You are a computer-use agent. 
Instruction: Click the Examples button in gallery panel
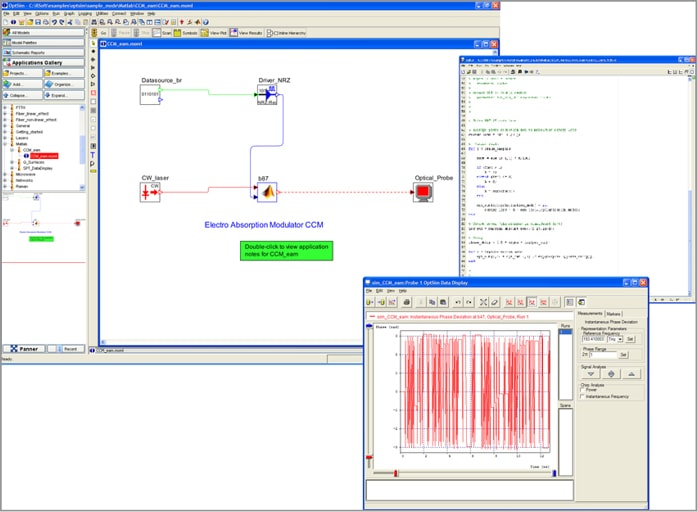click(63, 73)
